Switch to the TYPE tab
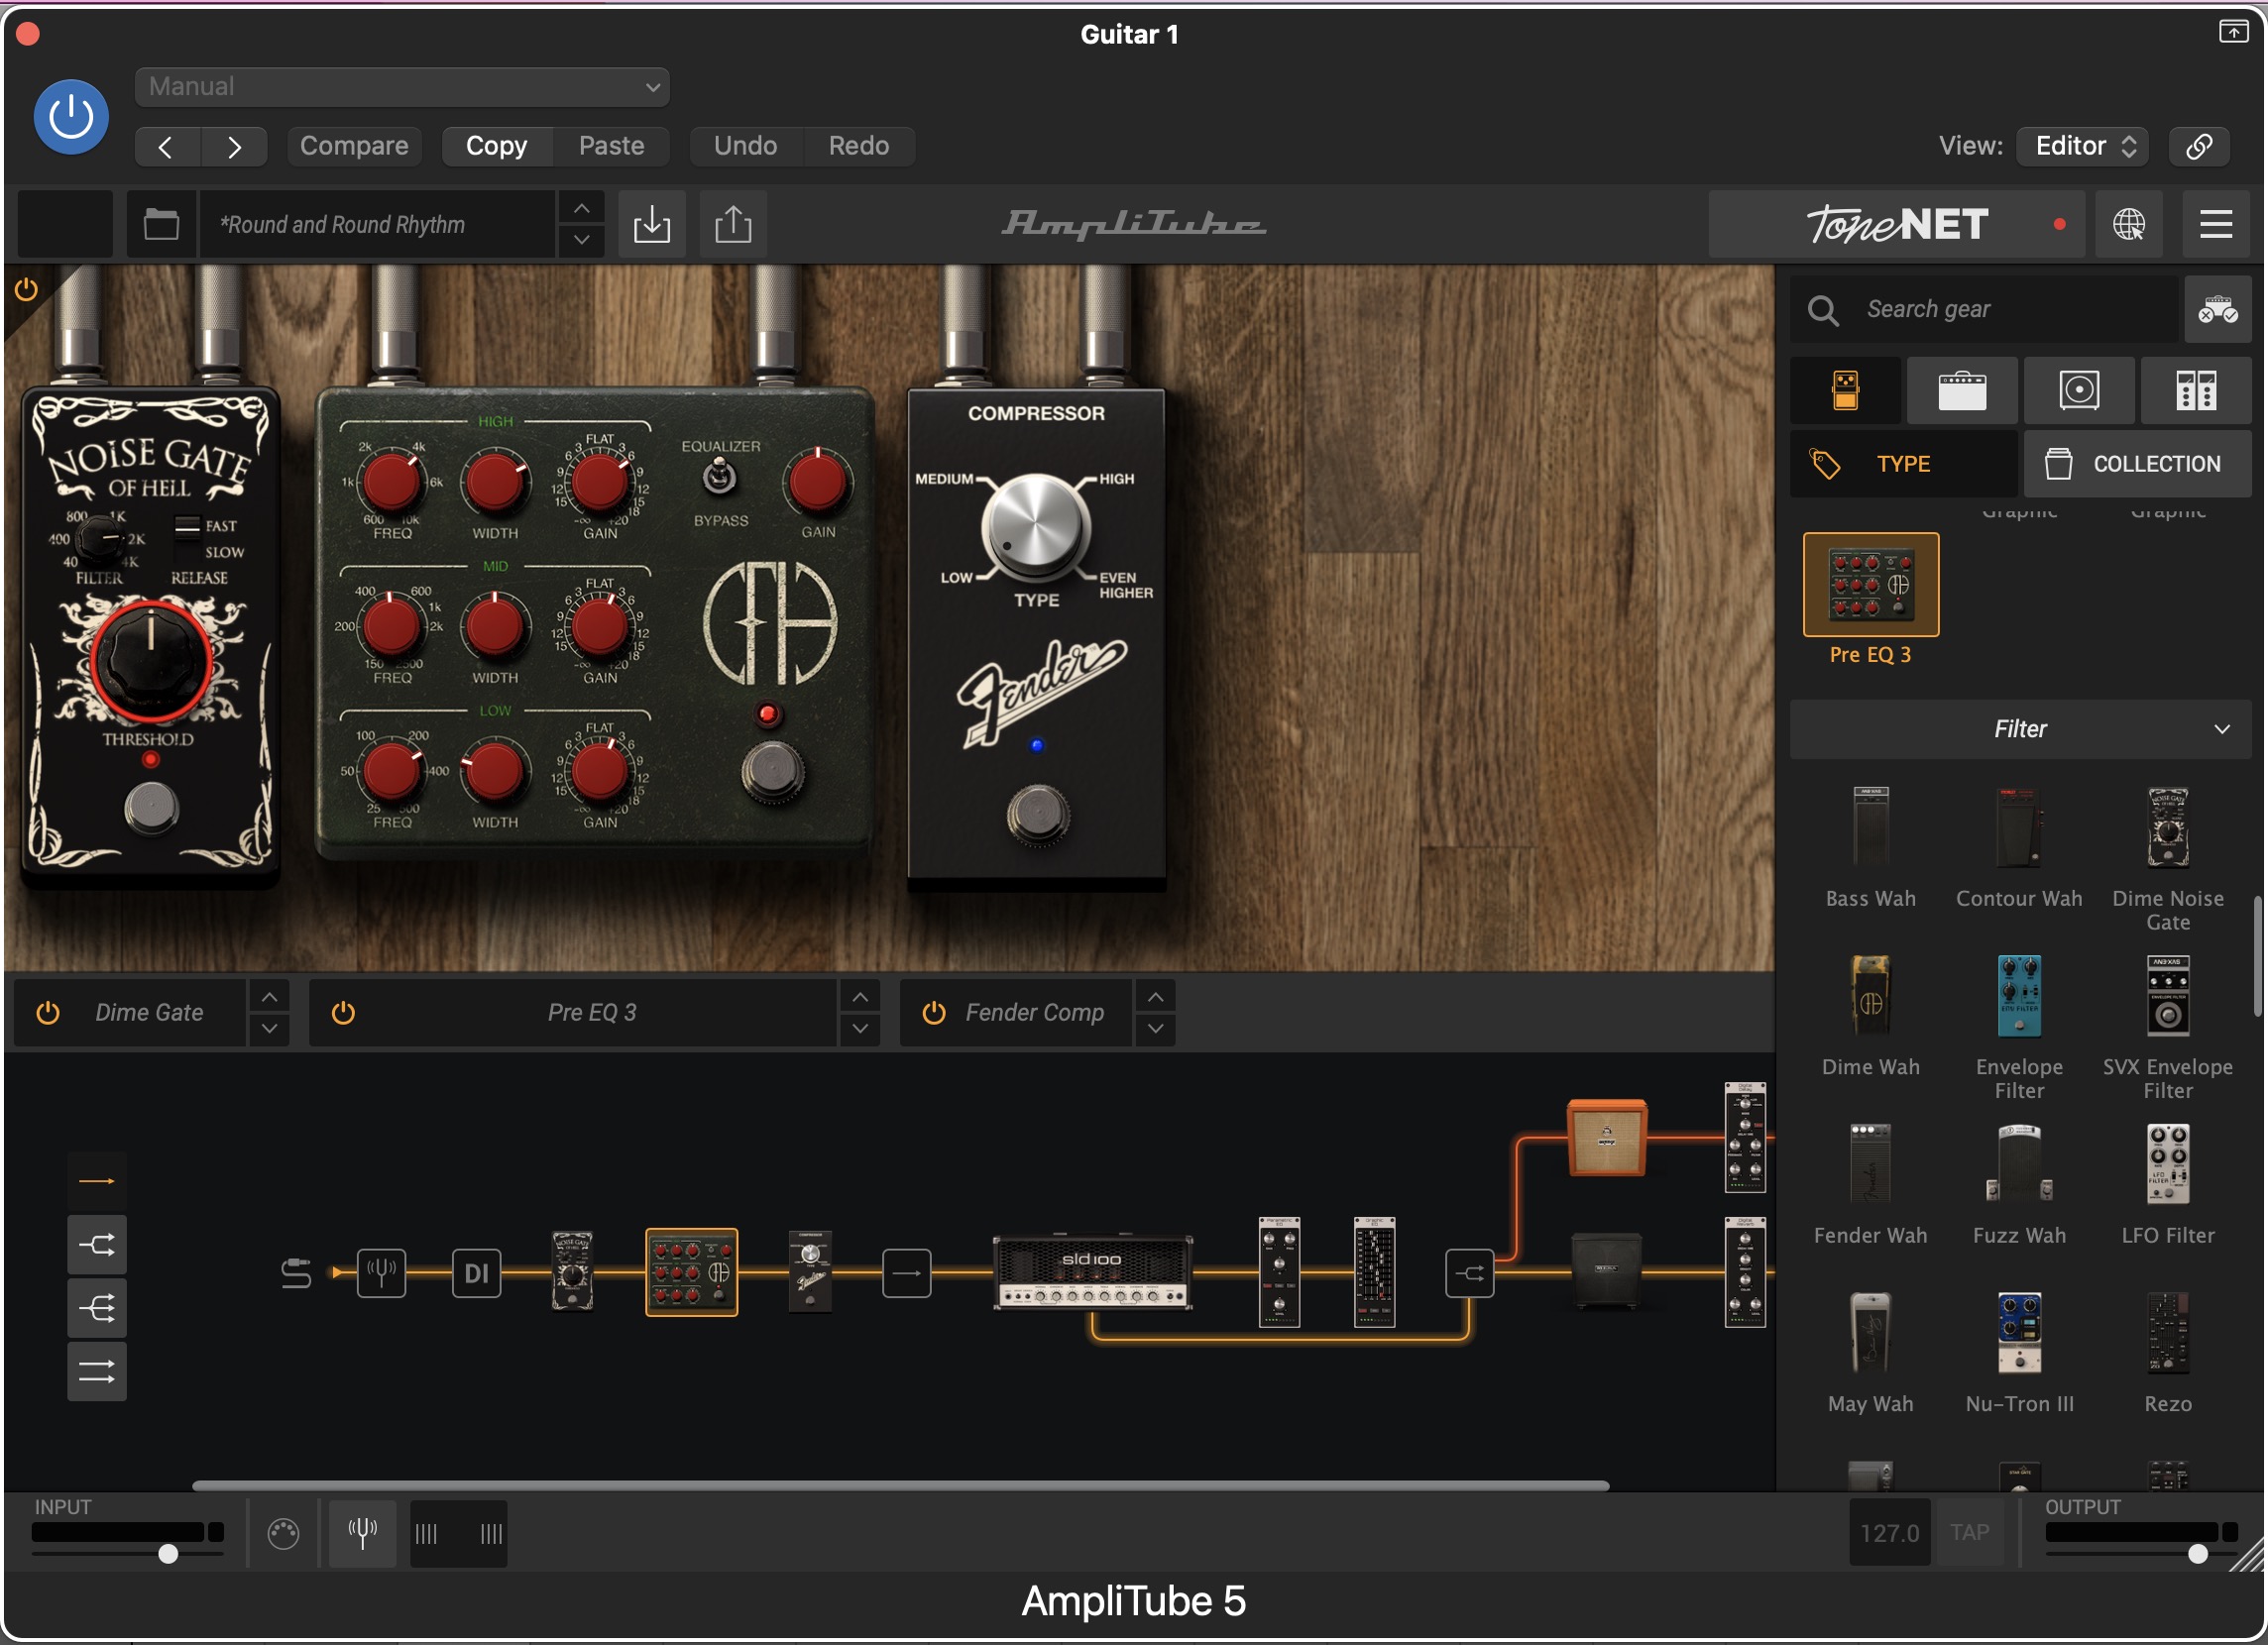Image resolution: width=2268 pixels, height=1645 pixels. (1903, 464)
